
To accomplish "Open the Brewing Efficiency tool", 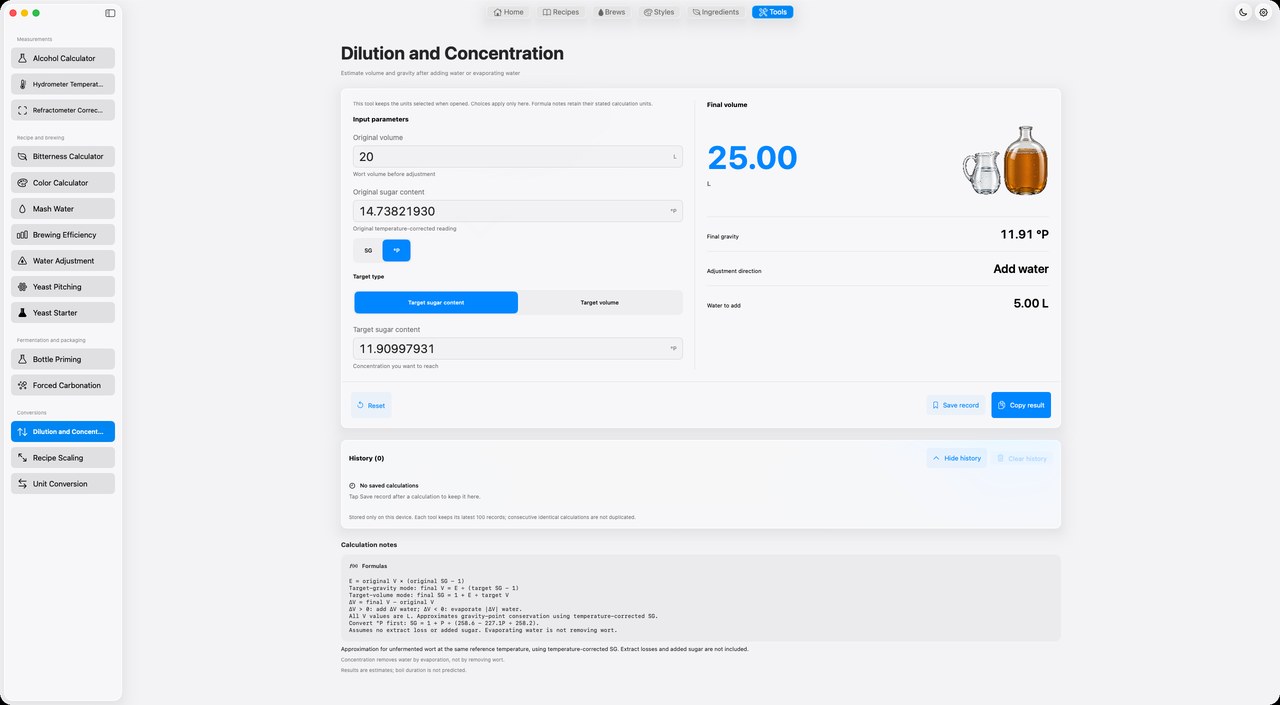I will (x=63, y=235).
